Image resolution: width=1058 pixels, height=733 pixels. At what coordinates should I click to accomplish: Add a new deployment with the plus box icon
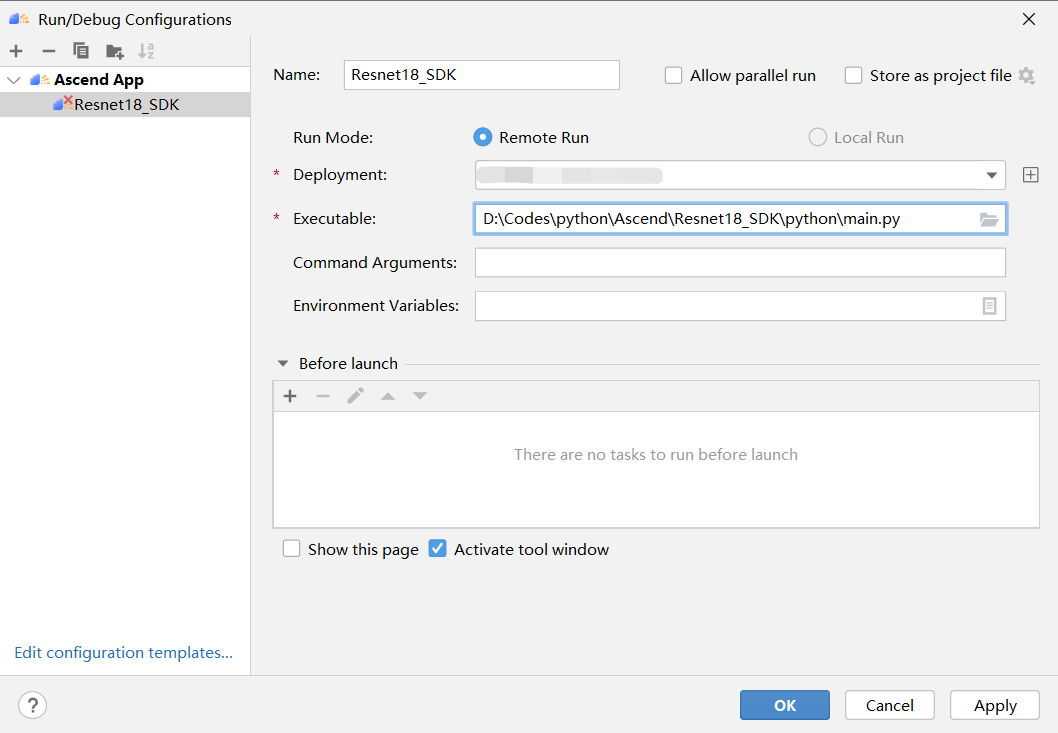click(1030, 175)
